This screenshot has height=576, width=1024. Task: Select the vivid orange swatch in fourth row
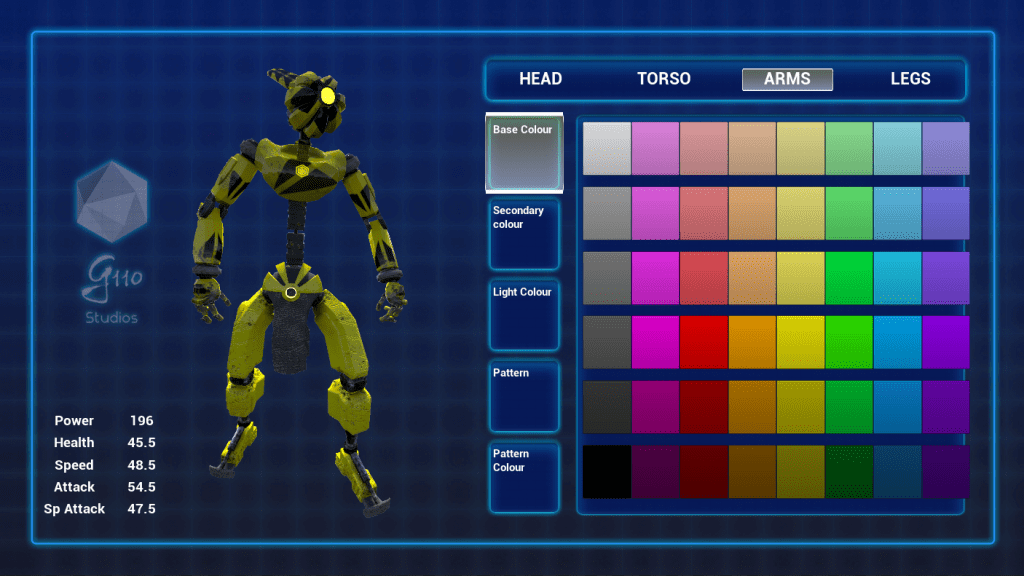click(x=752, y=342)
